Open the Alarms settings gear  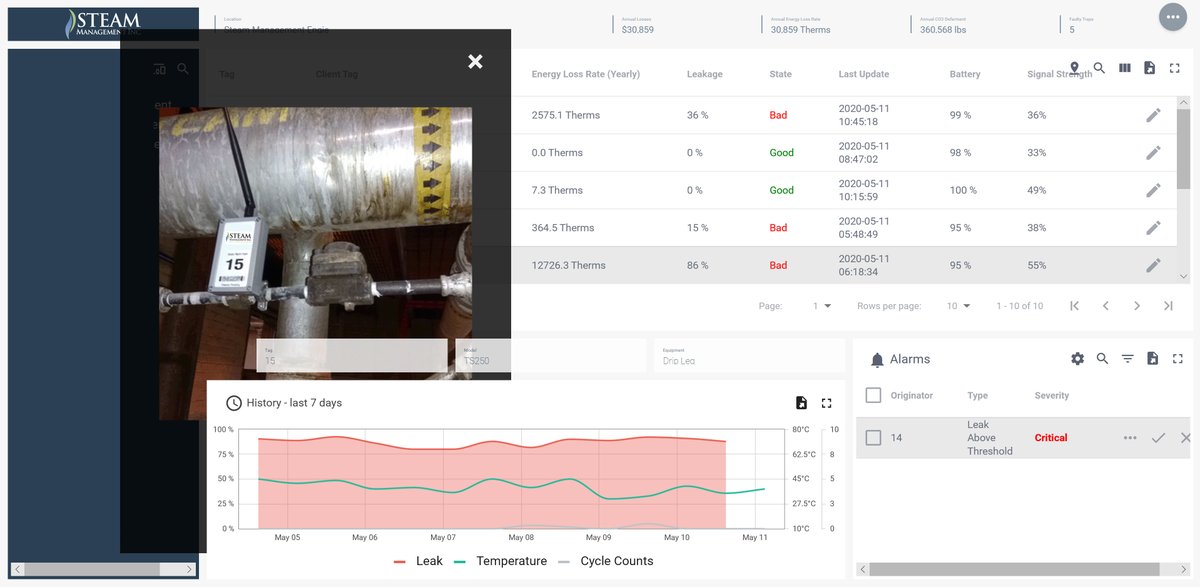pos(1078,358)
